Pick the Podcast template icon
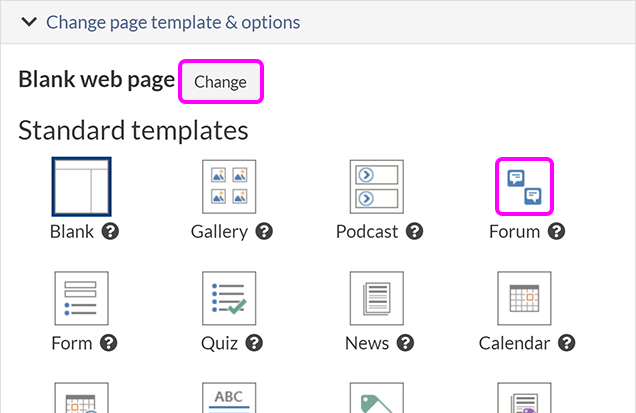The height and width of the screenshot is (413, 636). 377,187
